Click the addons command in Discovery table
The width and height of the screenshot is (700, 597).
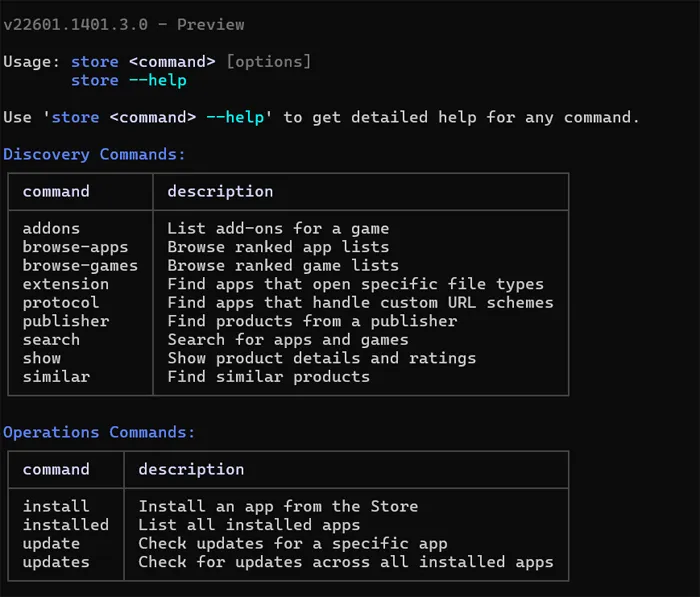51,228
